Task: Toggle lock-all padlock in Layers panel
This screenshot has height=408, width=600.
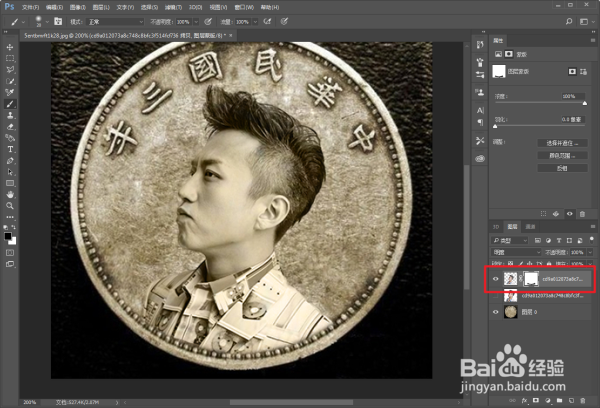Action: (549, 264)
